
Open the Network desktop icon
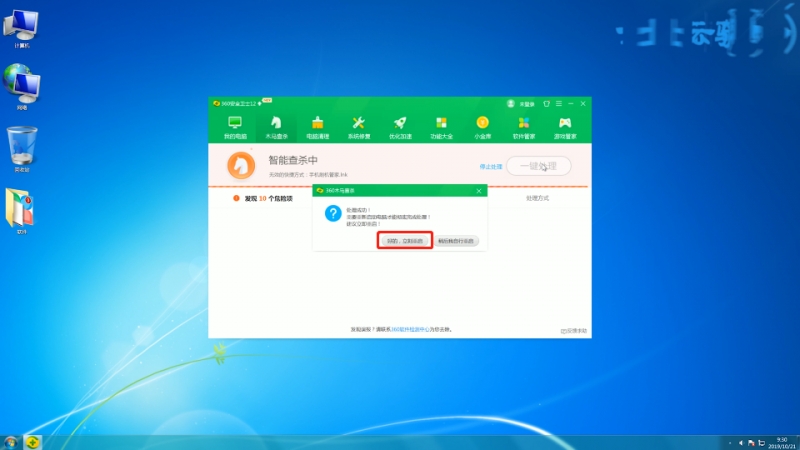[21, 87]
